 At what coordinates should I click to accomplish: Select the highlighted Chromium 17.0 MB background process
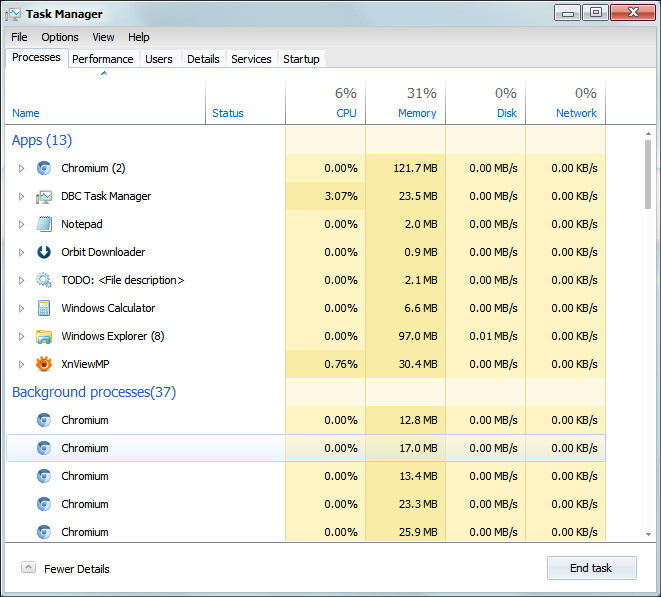pos(306,448)
